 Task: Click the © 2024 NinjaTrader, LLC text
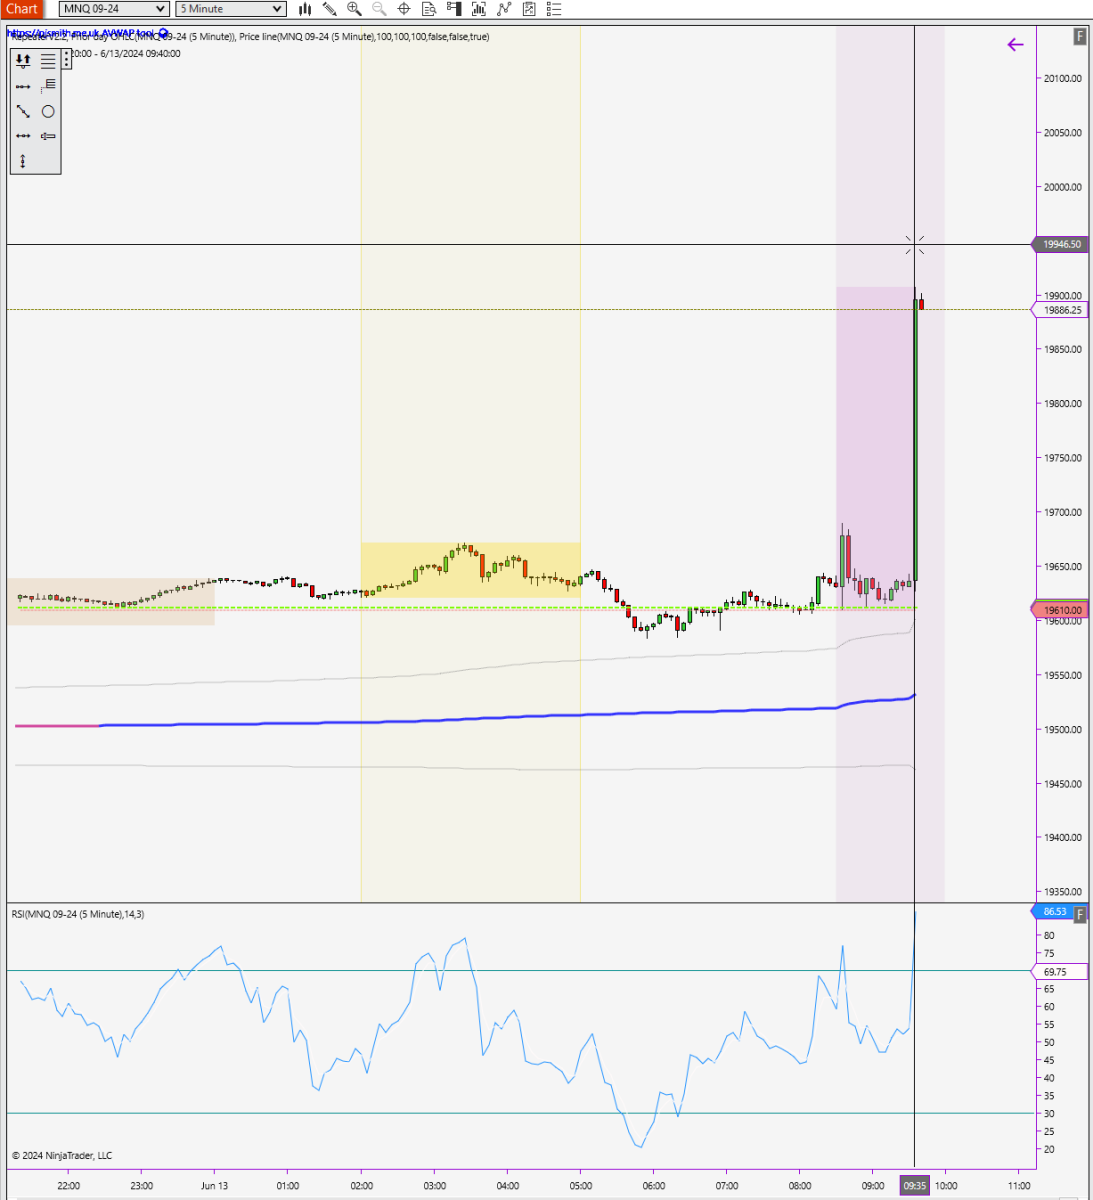coord(62,1155)
